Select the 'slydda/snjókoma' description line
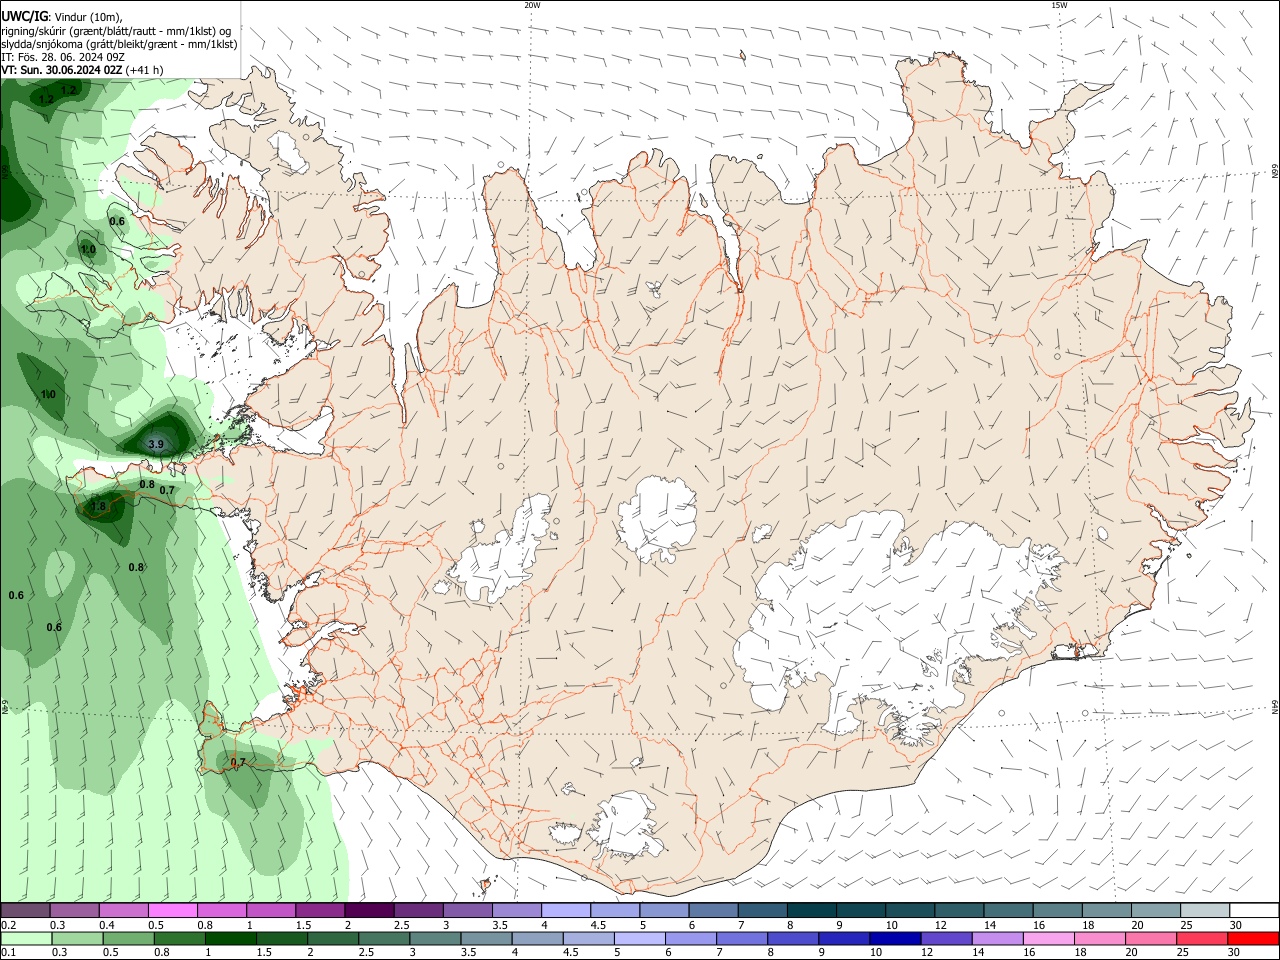The height and width of the screenshot is (960, 1280). (x=119, y=44)
